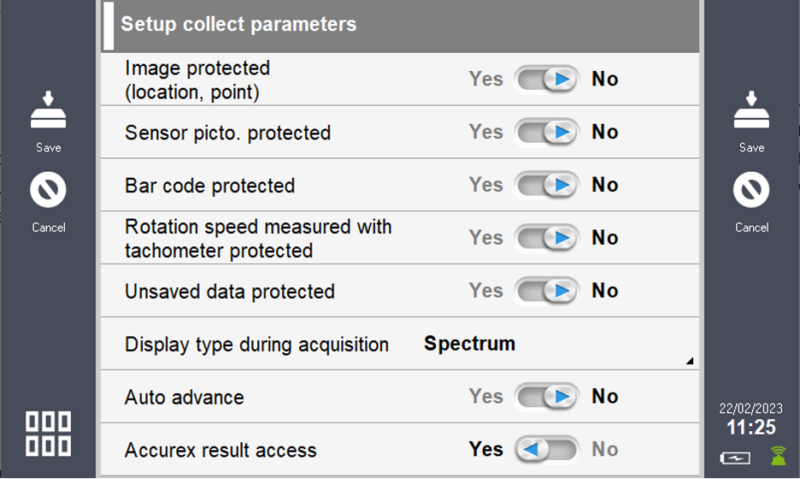
Task: Toggle Unsaved data protected switch
Action: (x=546, y=291)
